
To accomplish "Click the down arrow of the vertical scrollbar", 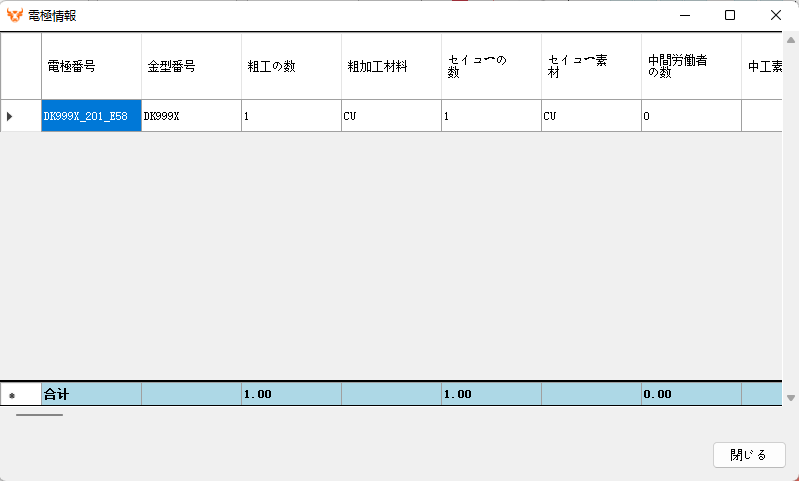I will point(791,397).
